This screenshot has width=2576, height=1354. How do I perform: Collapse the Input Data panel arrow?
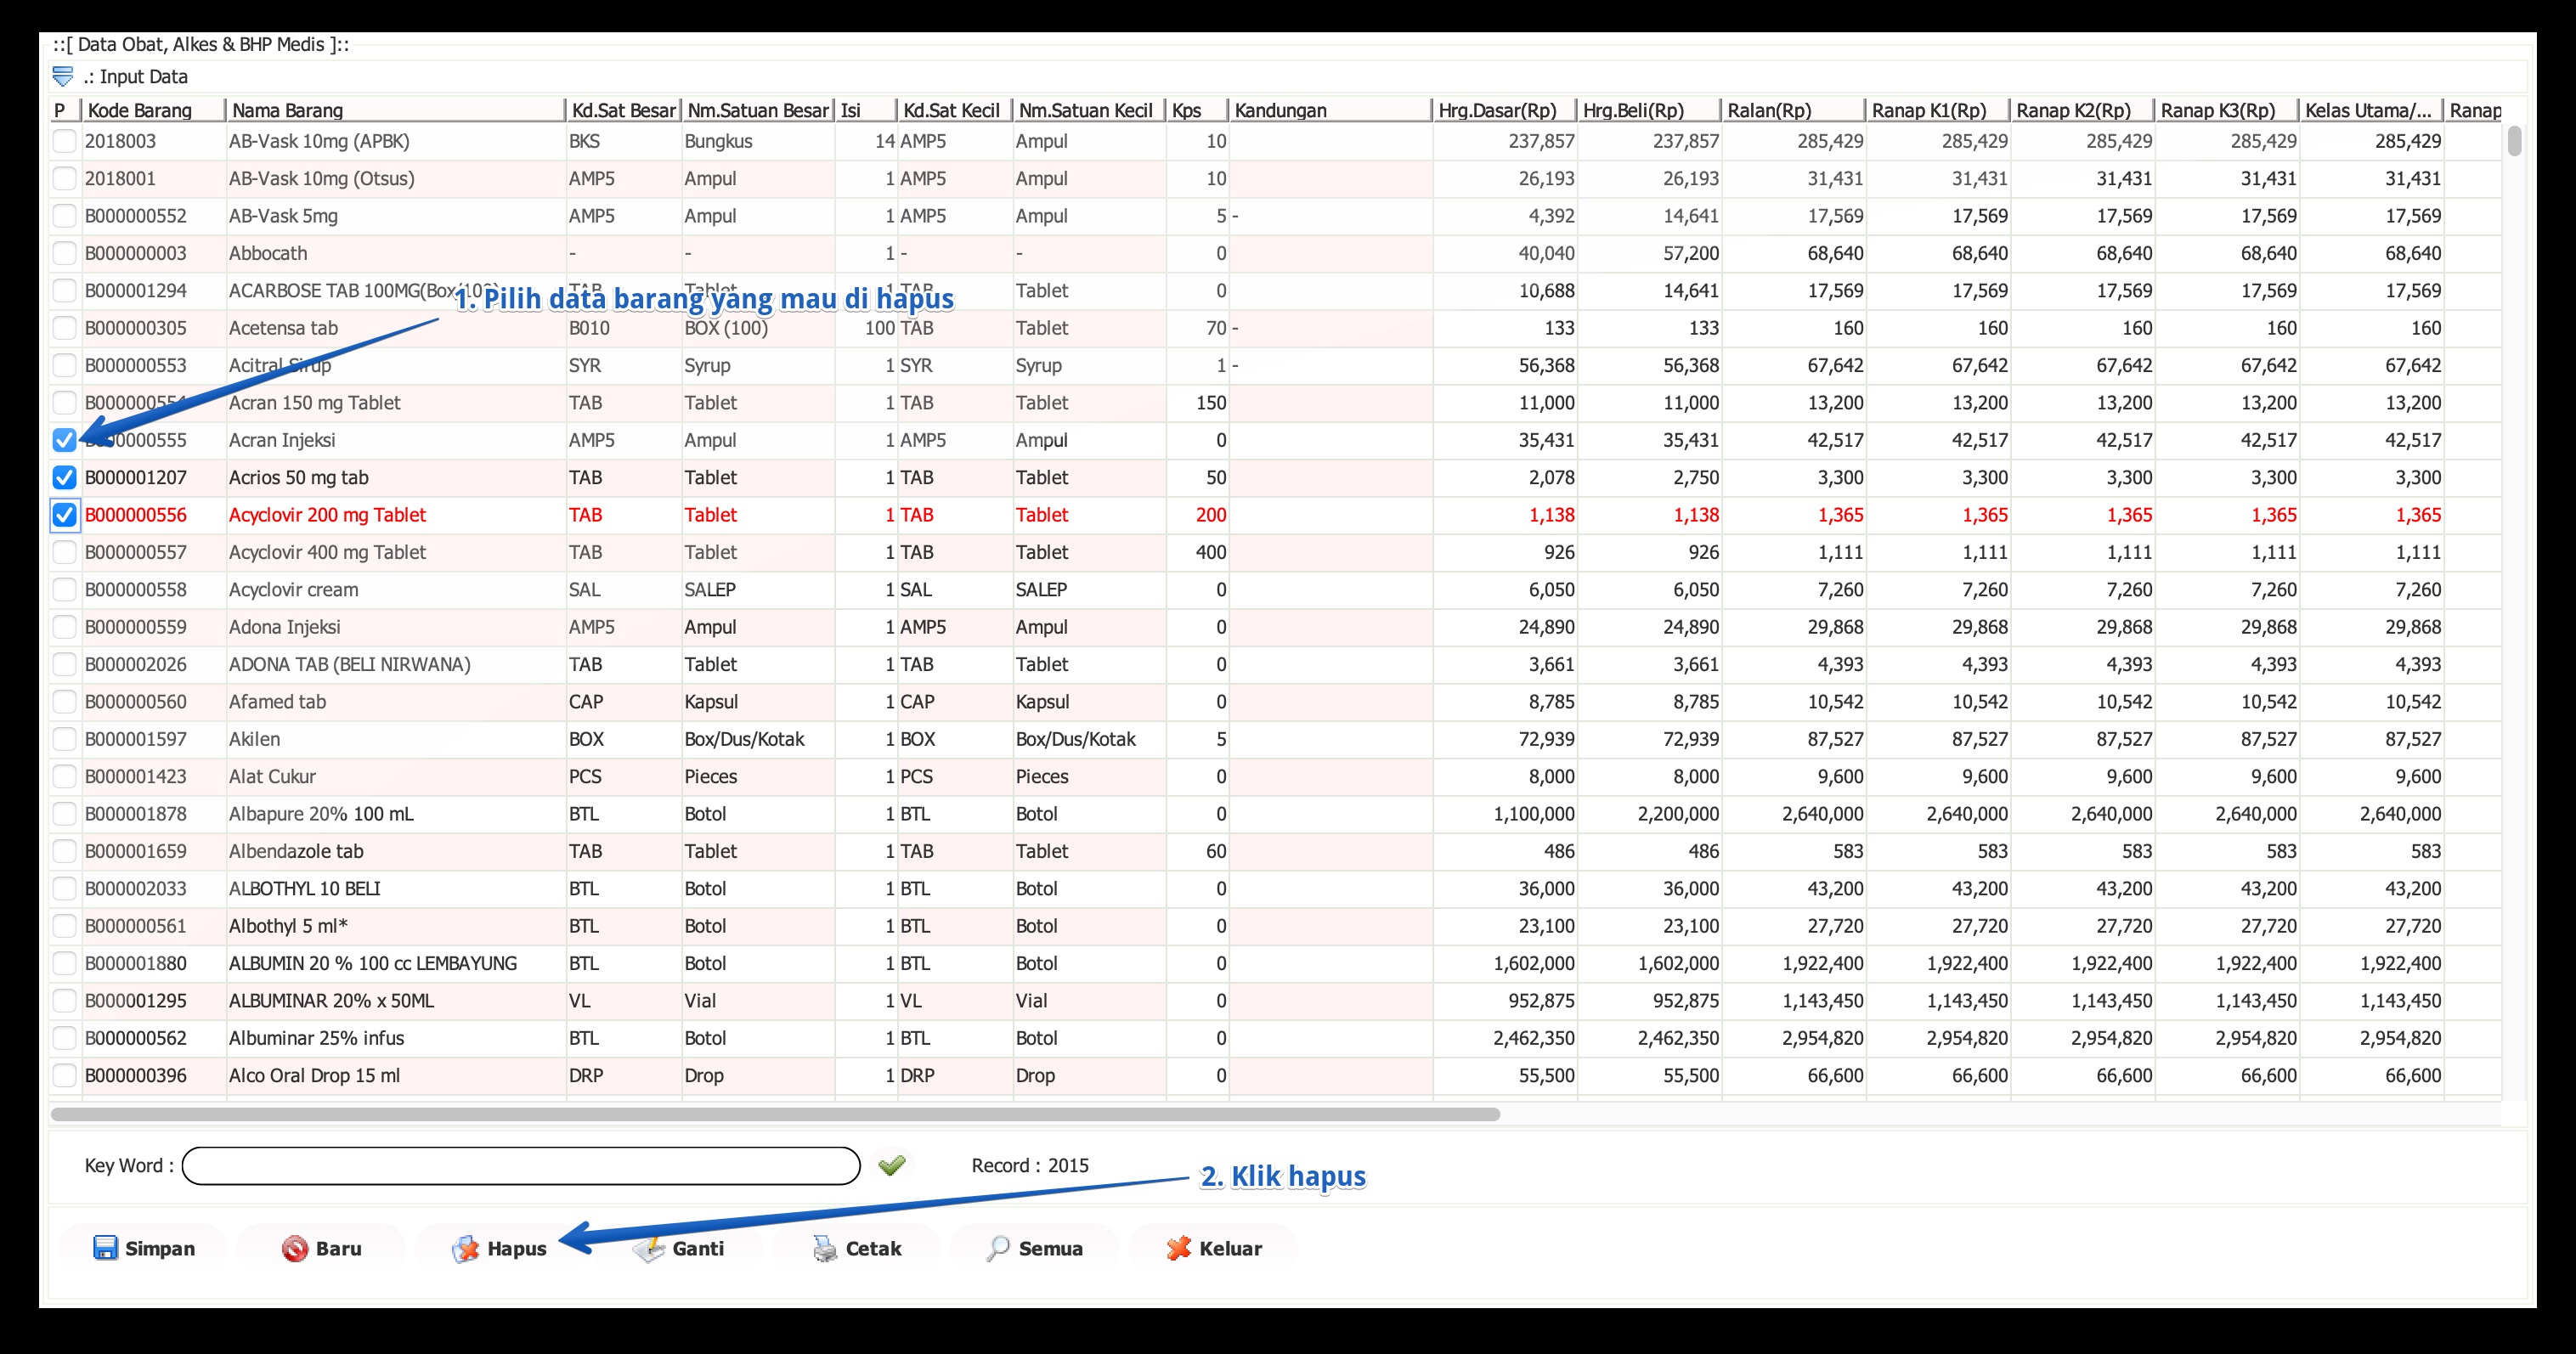pos(63,76)
